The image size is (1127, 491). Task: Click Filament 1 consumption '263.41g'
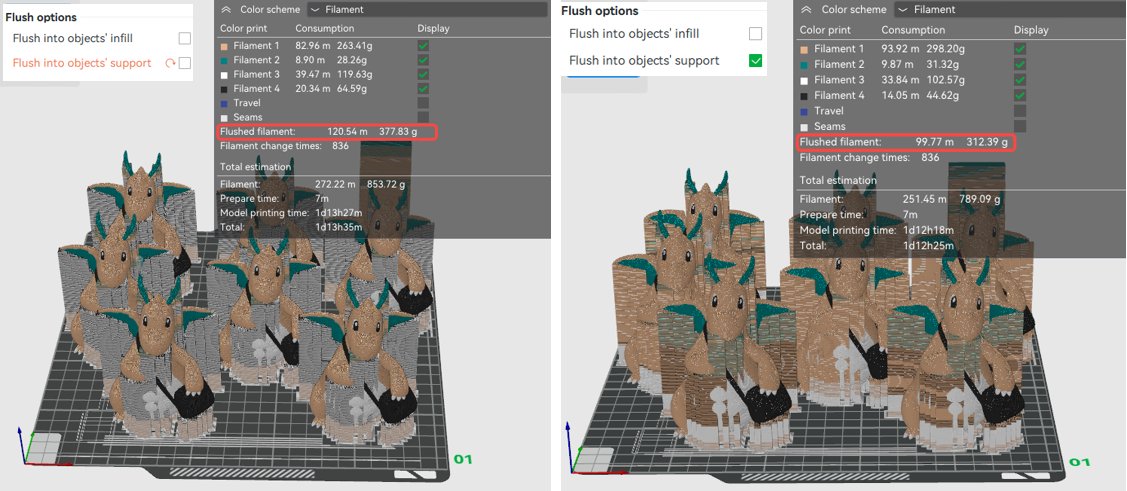(x=356, y=47)
